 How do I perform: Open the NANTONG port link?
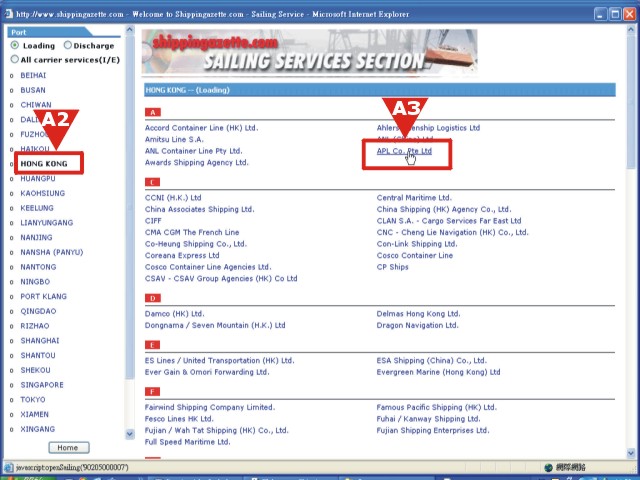point(38,267)
